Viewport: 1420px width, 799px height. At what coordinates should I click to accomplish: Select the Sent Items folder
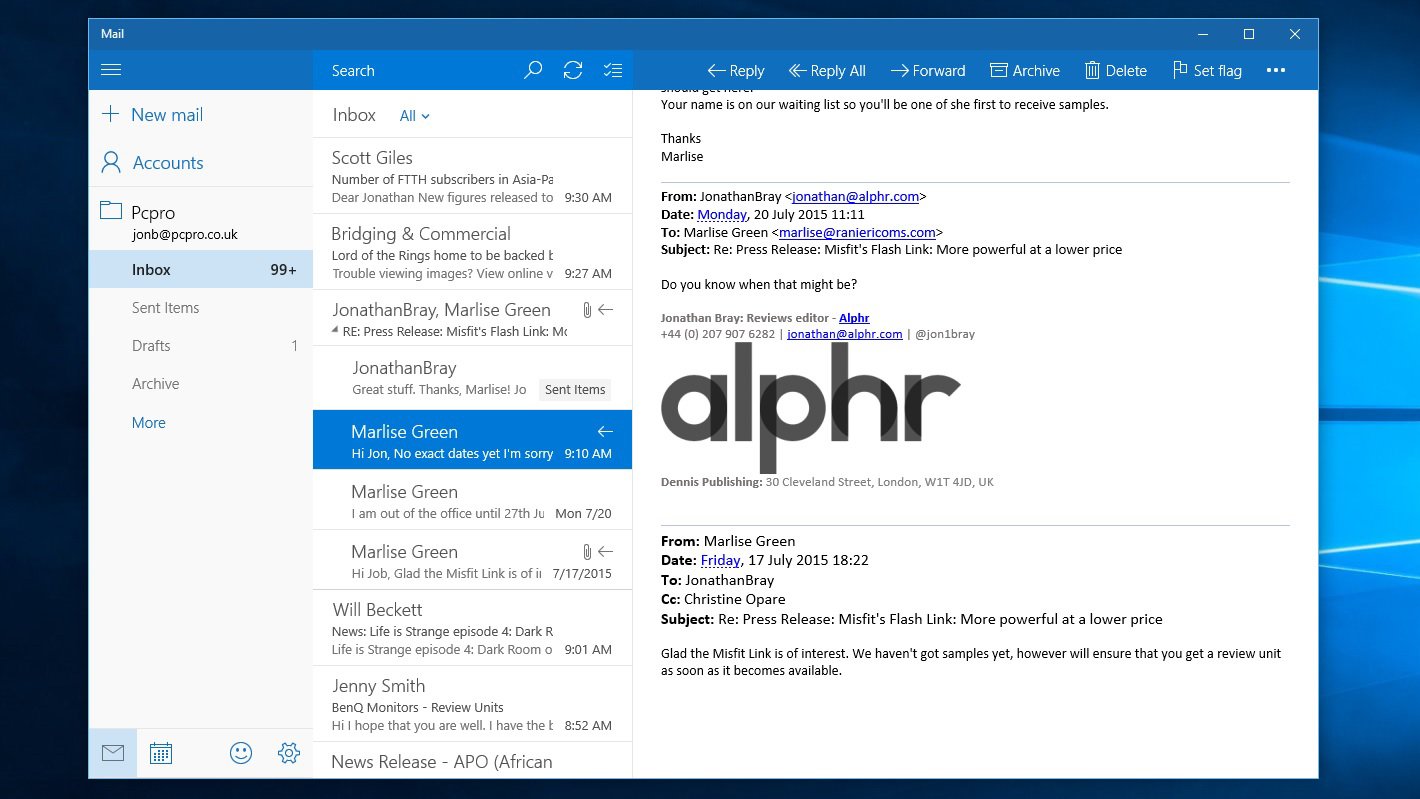click(x=165, y=307)
